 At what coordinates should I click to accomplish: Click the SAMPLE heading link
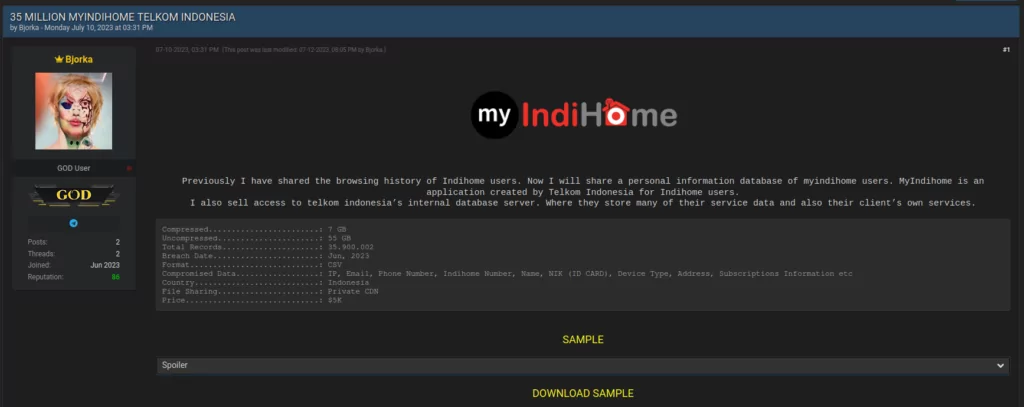tap(583, 340)
